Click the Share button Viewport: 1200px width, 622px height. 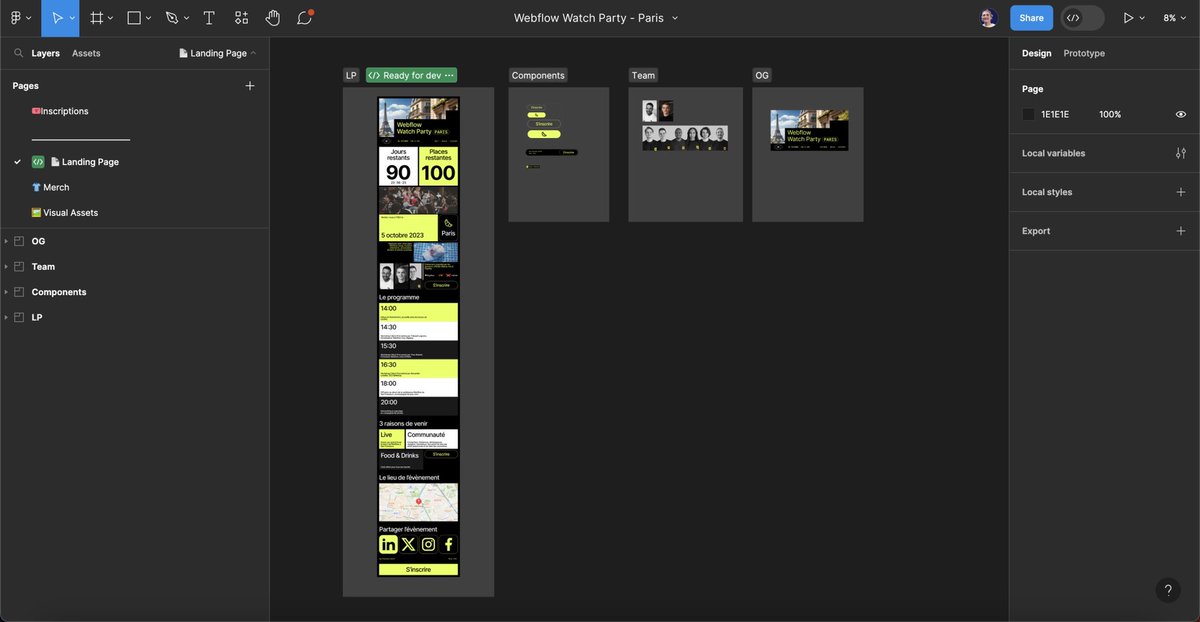1031,18
